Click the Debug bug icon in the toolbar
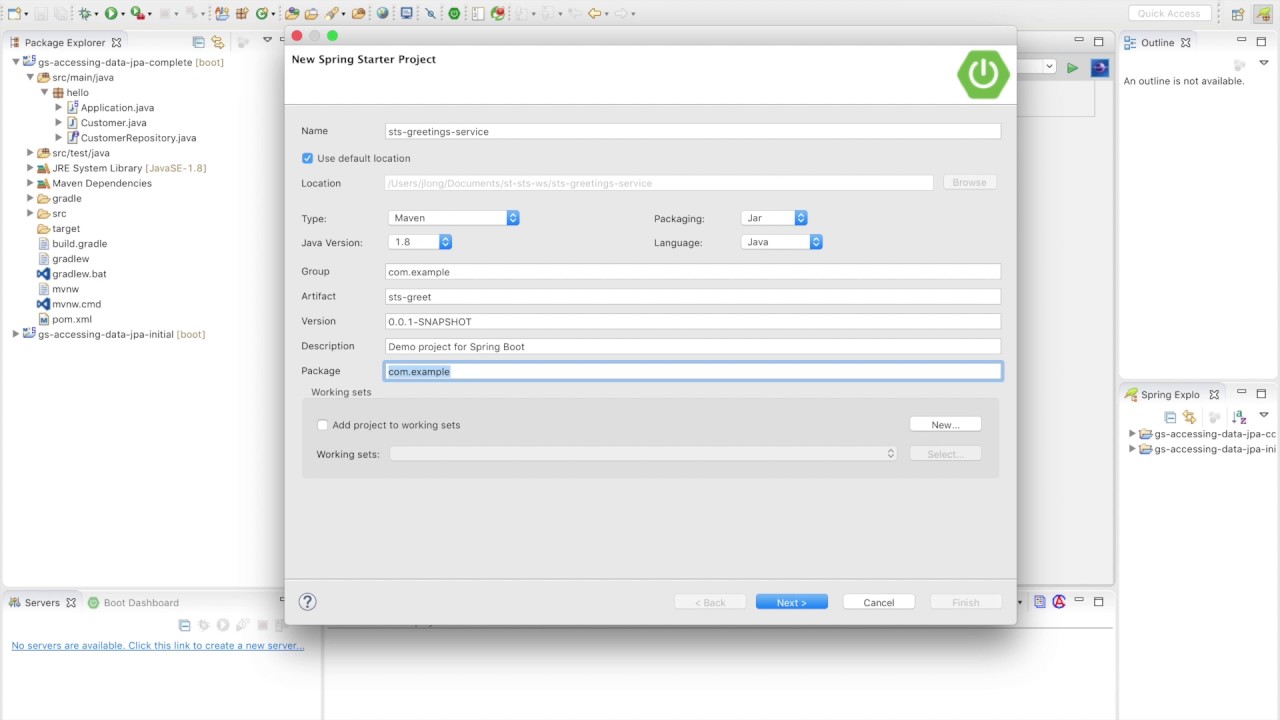 [x=84, y=14]
